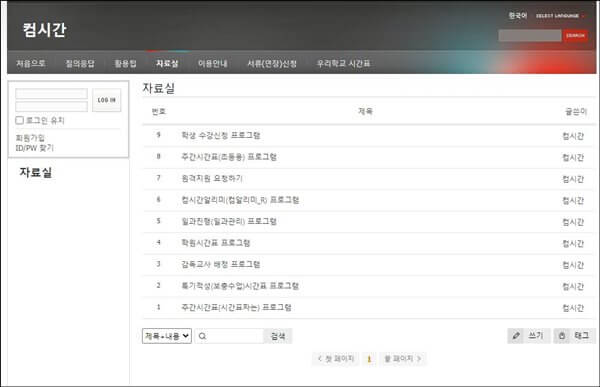
Task: Open the SELECT LANGUAGE dropdown
Action: [x=560, y=16]
